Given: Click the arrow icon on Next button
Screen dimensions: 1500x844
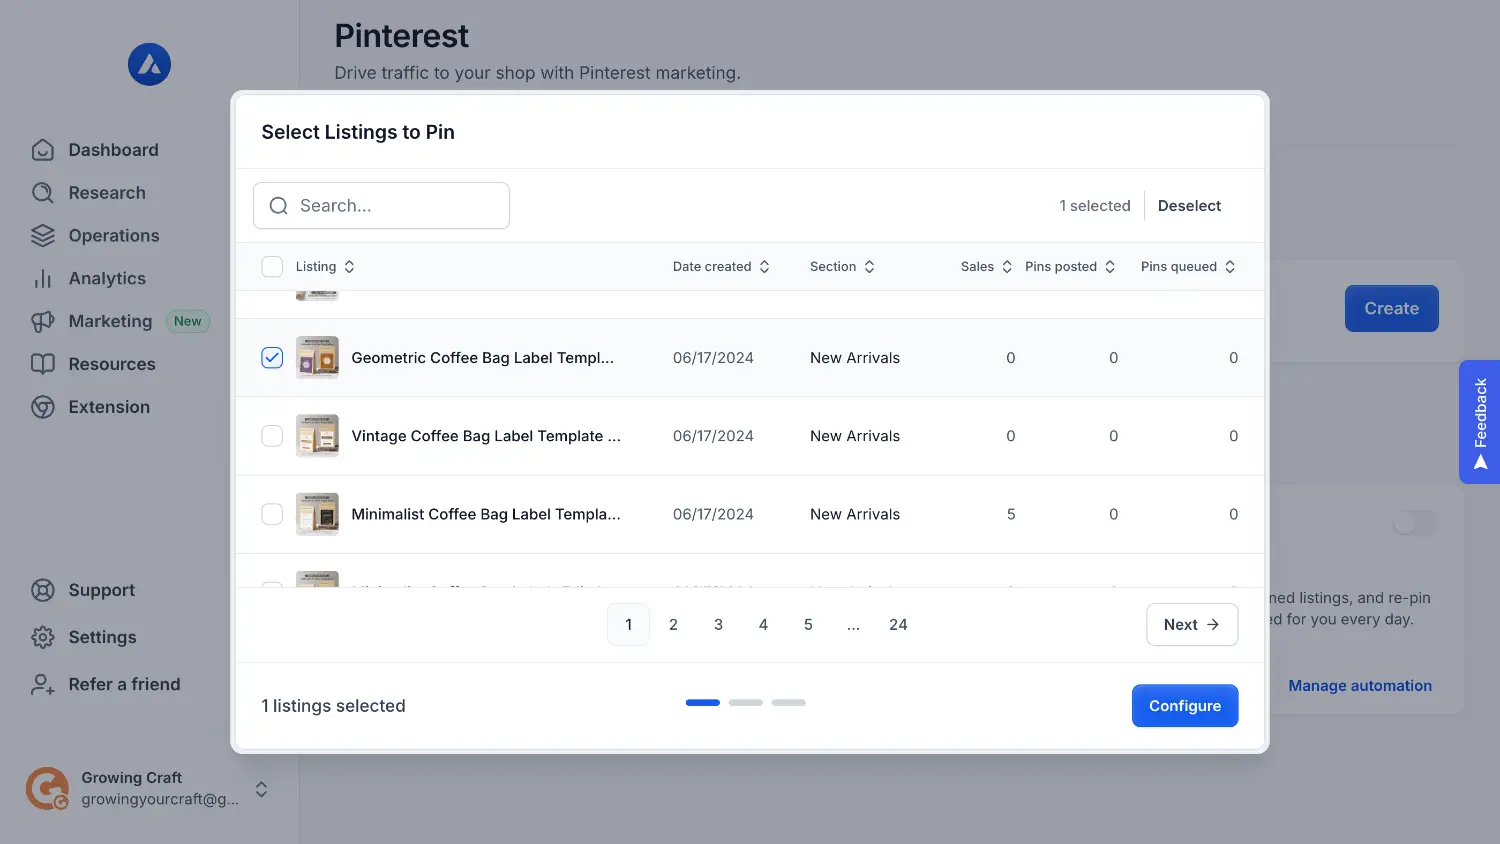Looking at the screenshot, I should (1213, 625).
